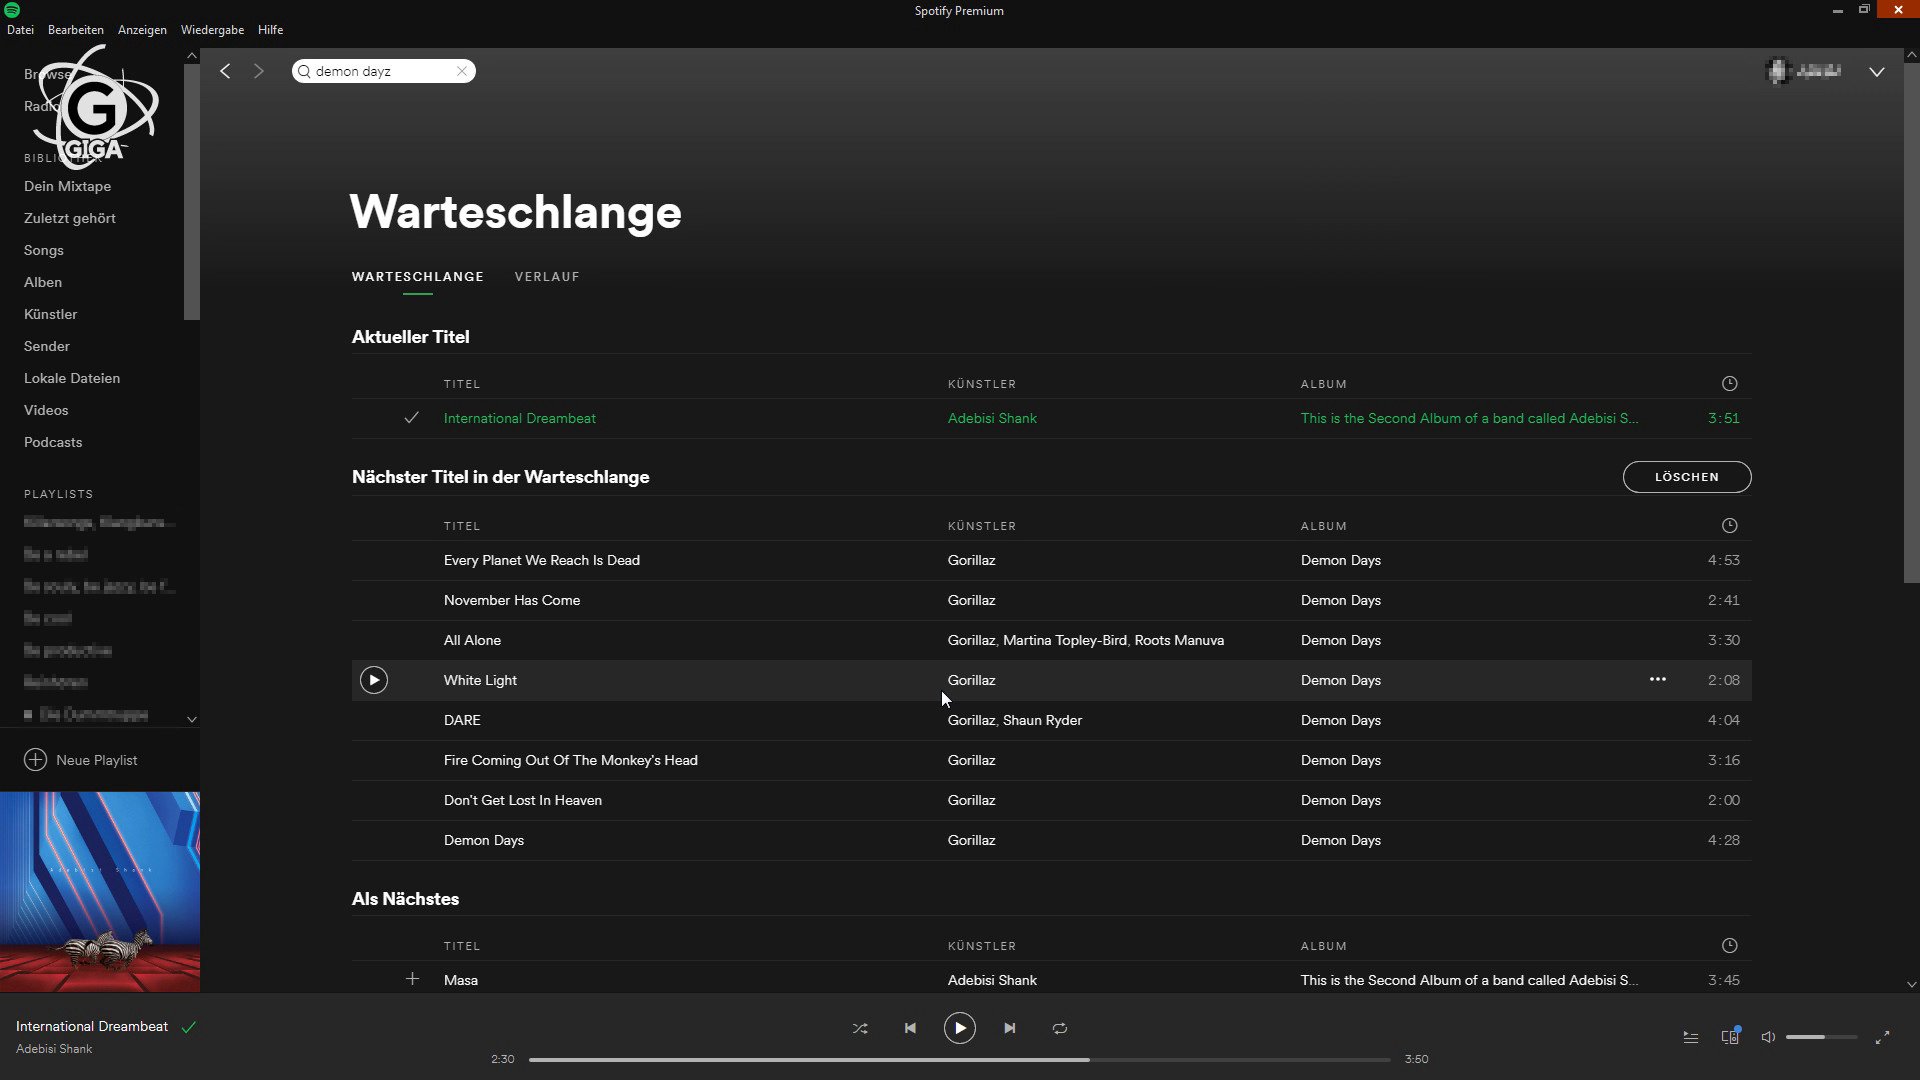1920x1080 pixels.
Task: Click the sidebar vertical scrollbar
Action: [191, 193]
